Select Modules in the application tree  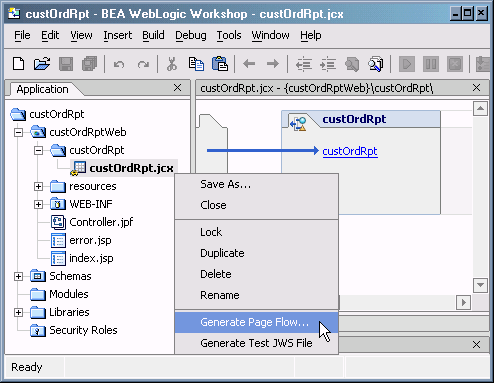click(x=69, y=294)
